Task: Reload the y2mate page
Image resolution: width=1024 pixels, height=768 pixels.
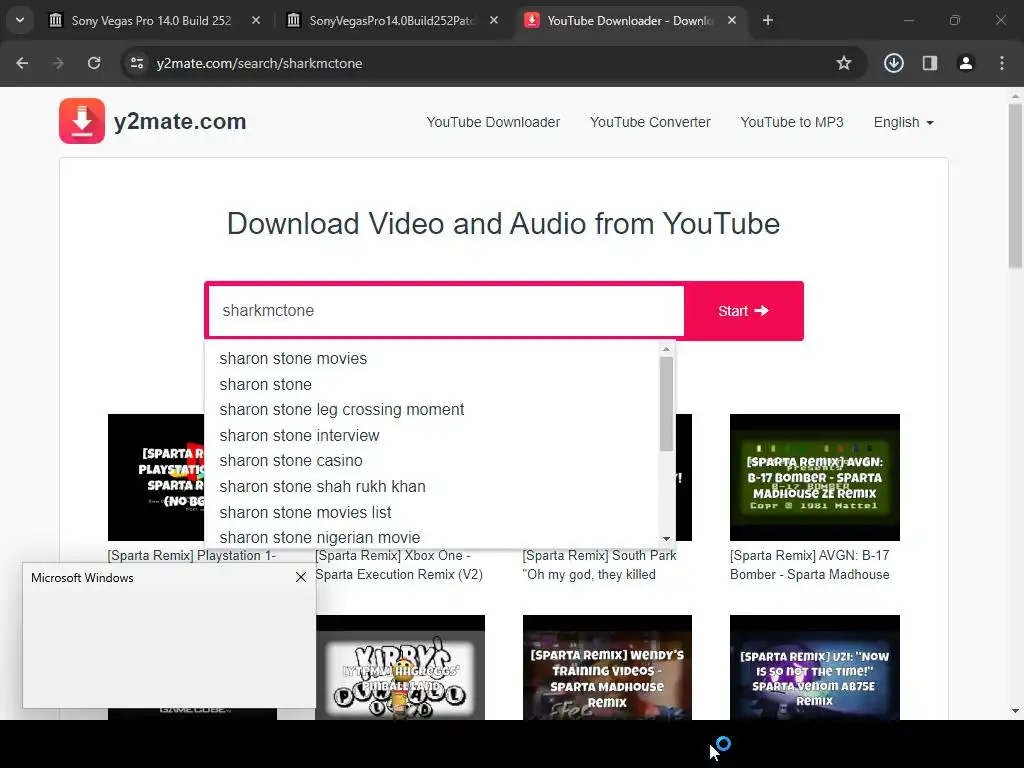Action: (94, 63)
